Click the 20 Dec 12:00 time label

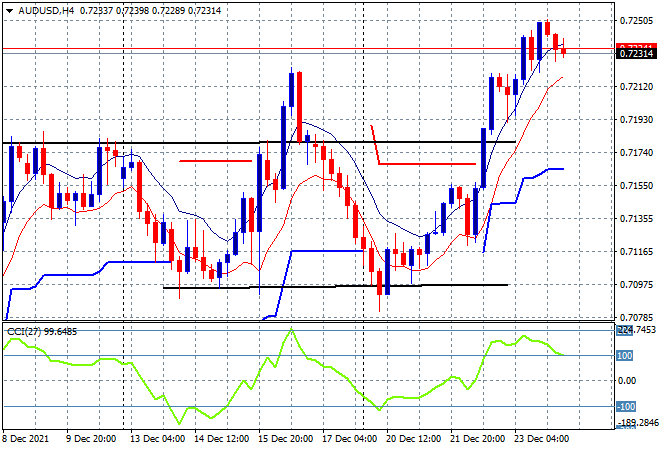pos(413,439)
